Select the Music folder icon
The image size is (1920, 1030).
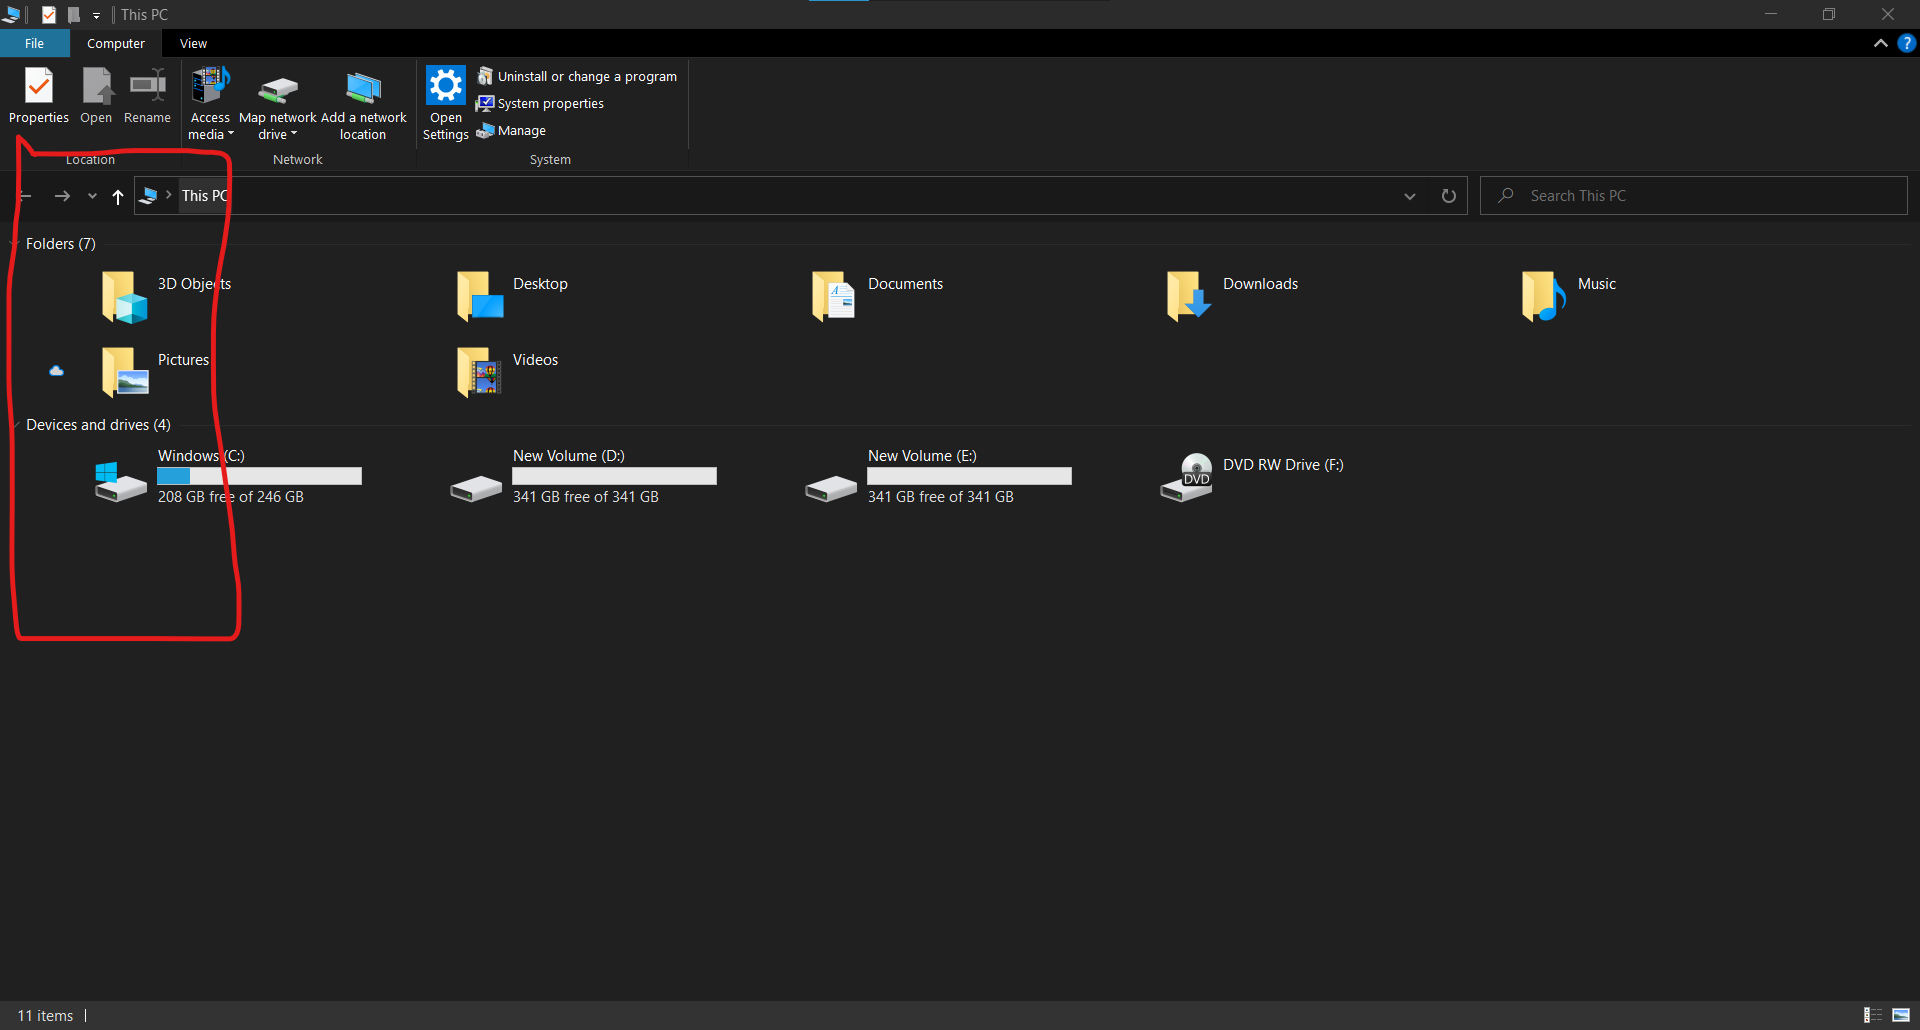1544,296
